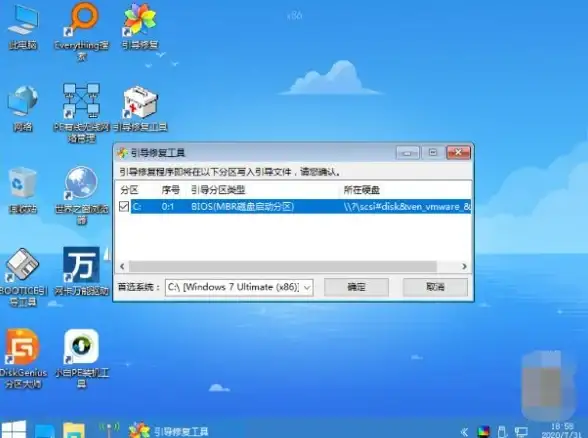This screenshot has width=588, height=438.
Task: Launch 引导修复工具 first-aid kit desktop icon
Action: click(x=140, y=109)
